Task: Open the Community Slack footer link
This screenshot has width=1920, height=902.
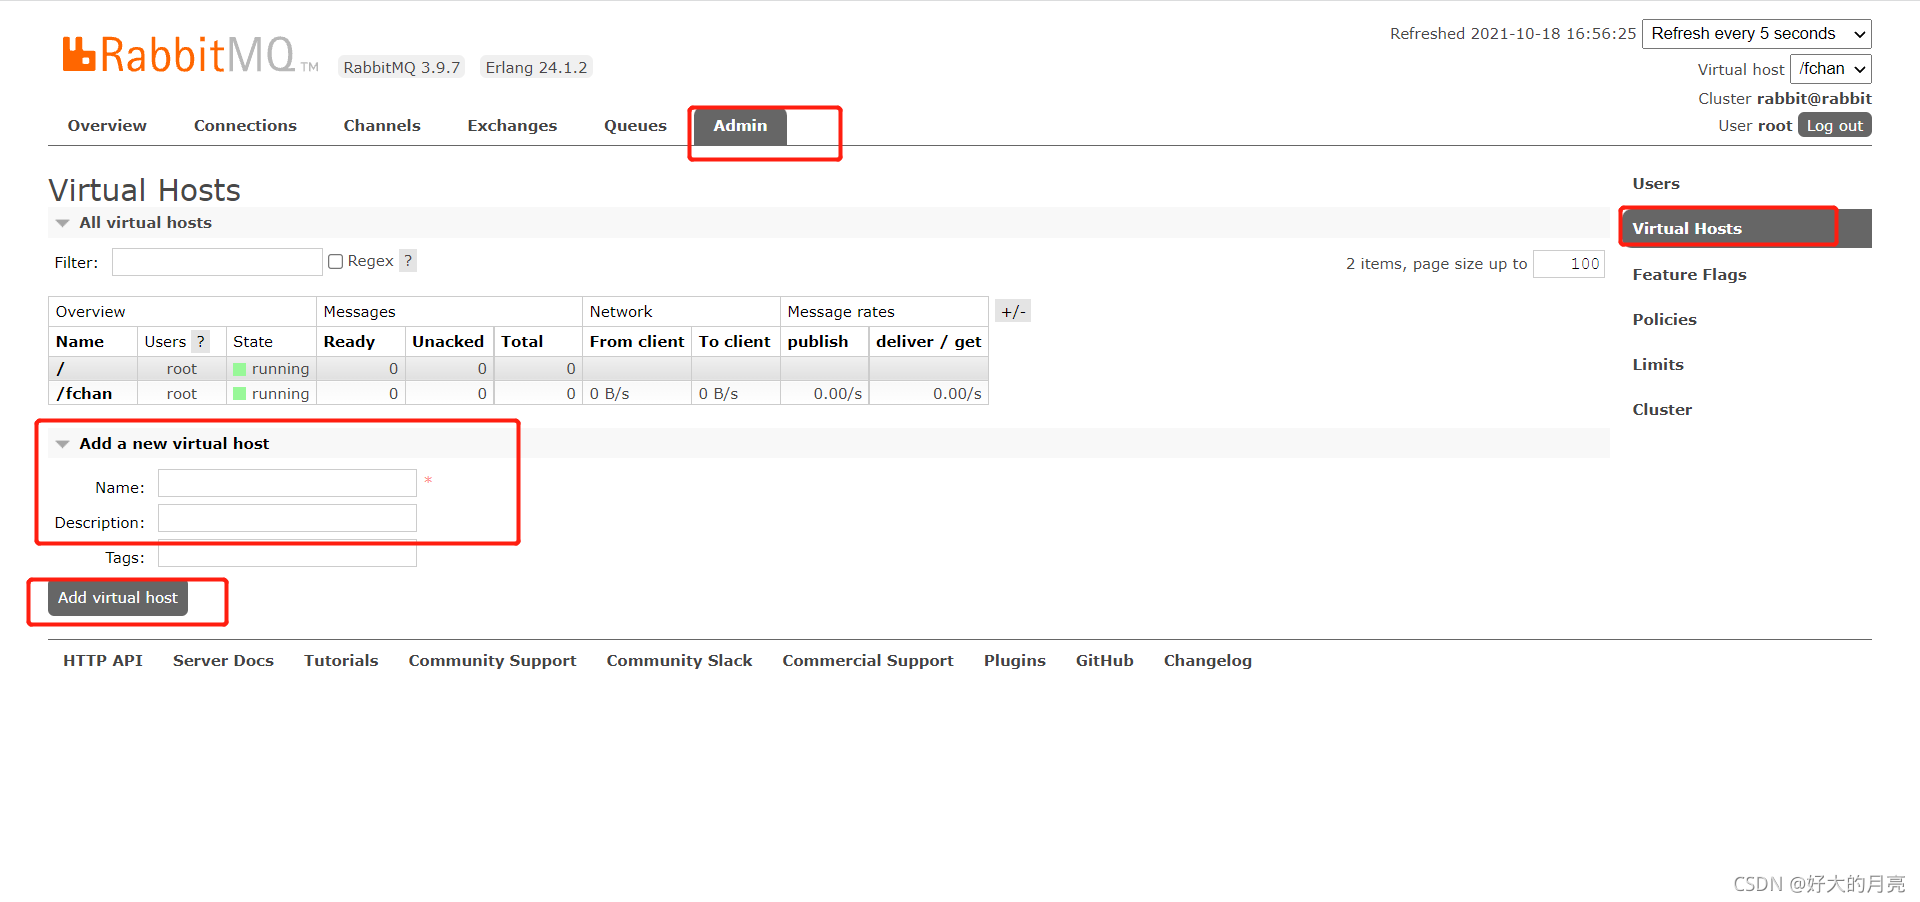Action: (679, 661)
